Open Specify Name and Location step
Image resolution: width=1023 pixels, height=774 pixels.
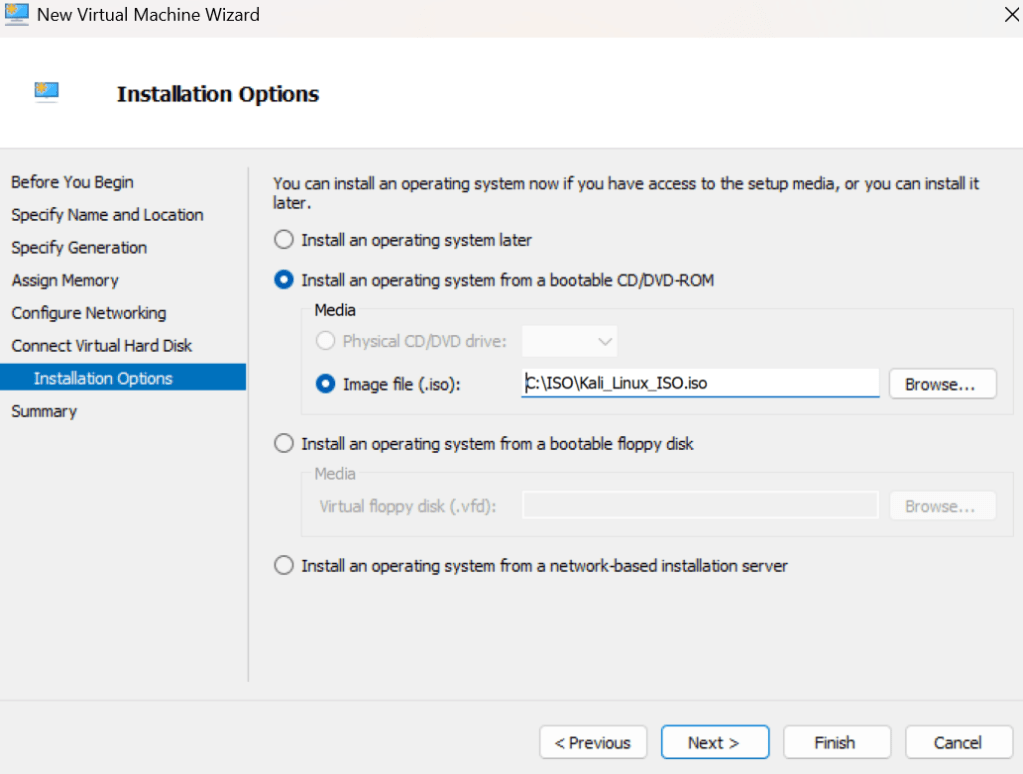coord(107,215)
